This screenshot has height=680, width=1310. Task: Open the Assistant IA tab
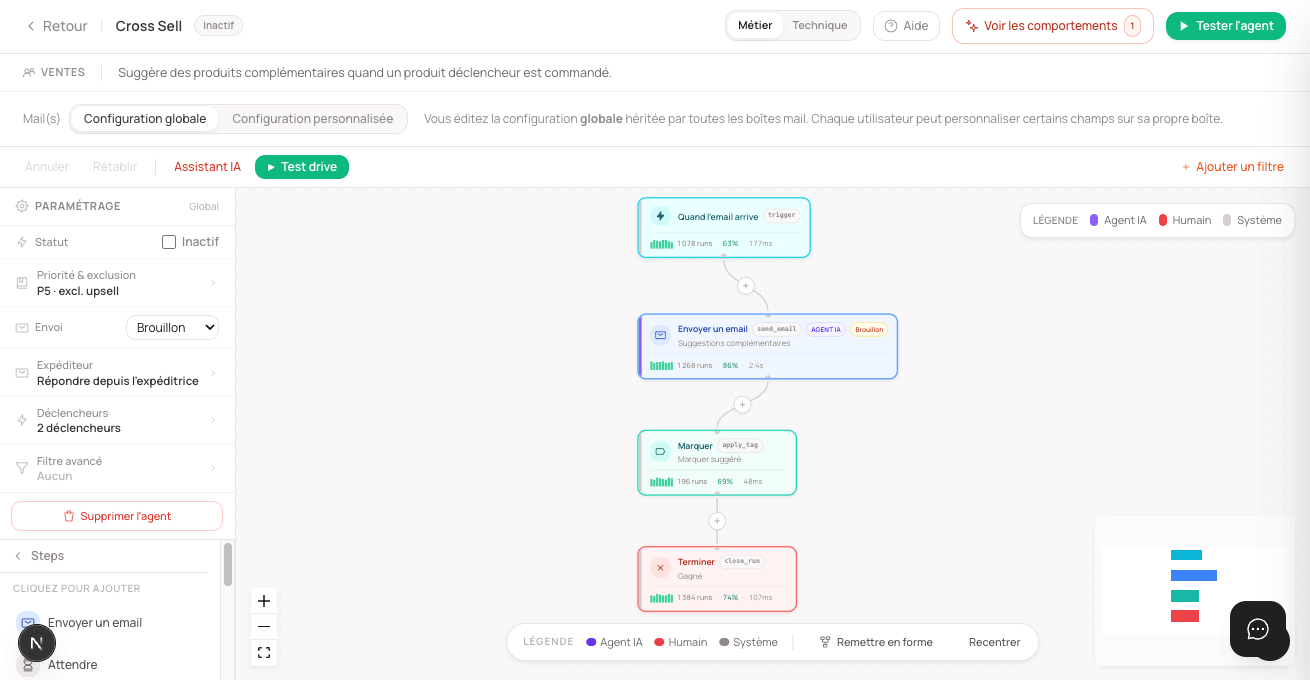[207, 167]
